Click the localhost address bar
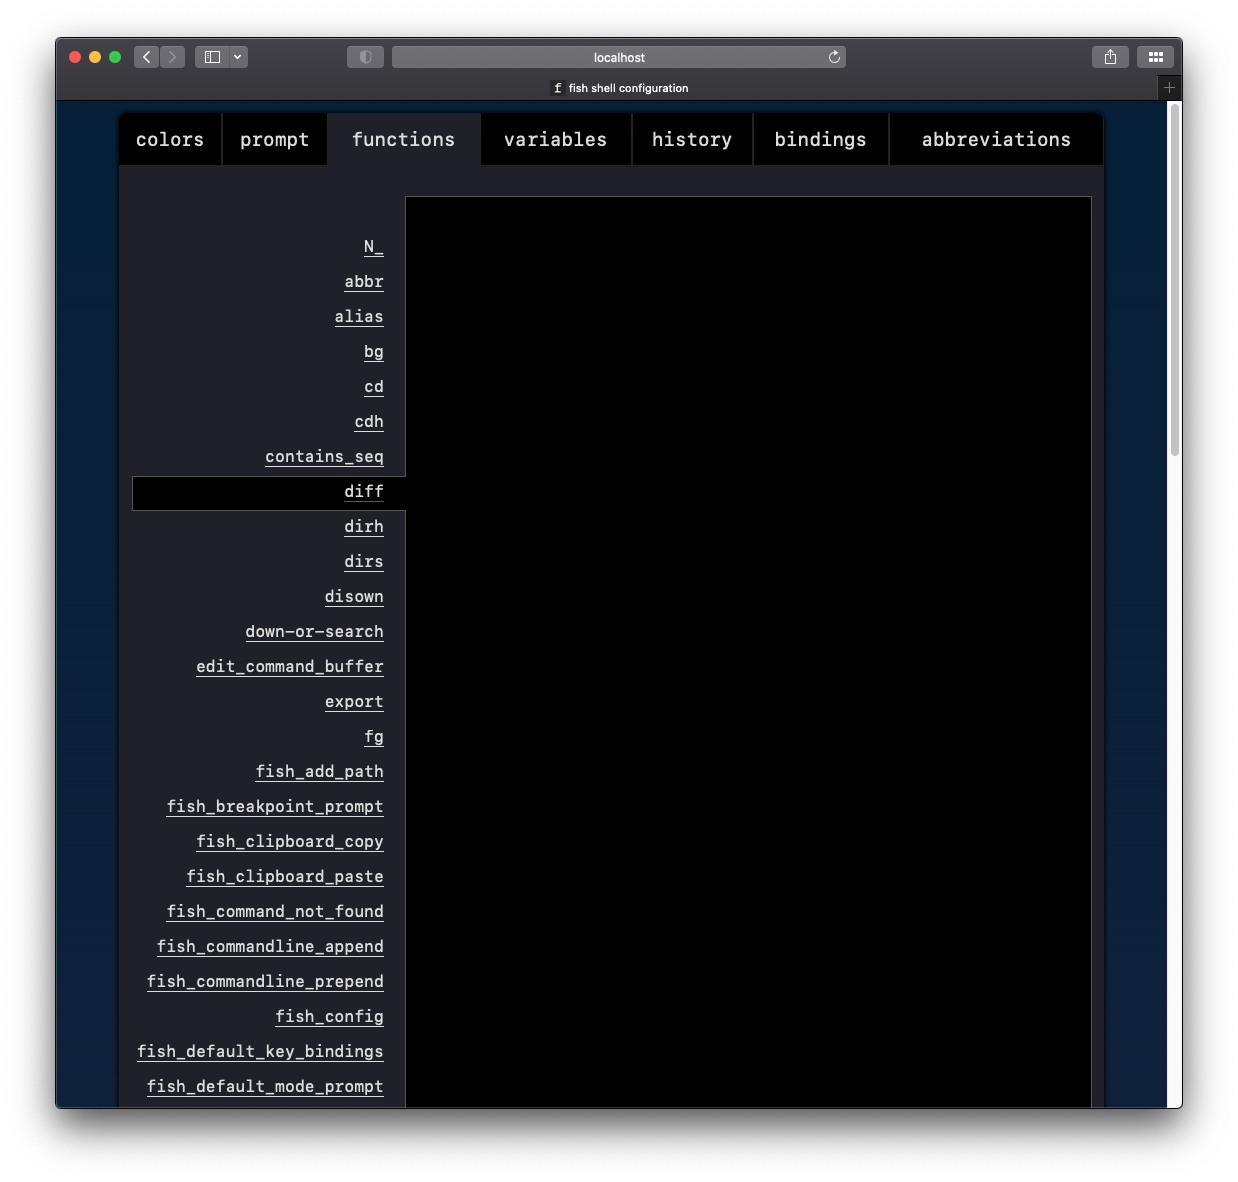Viewport: 1238px width, 1182px height. [x=619, y=57]
